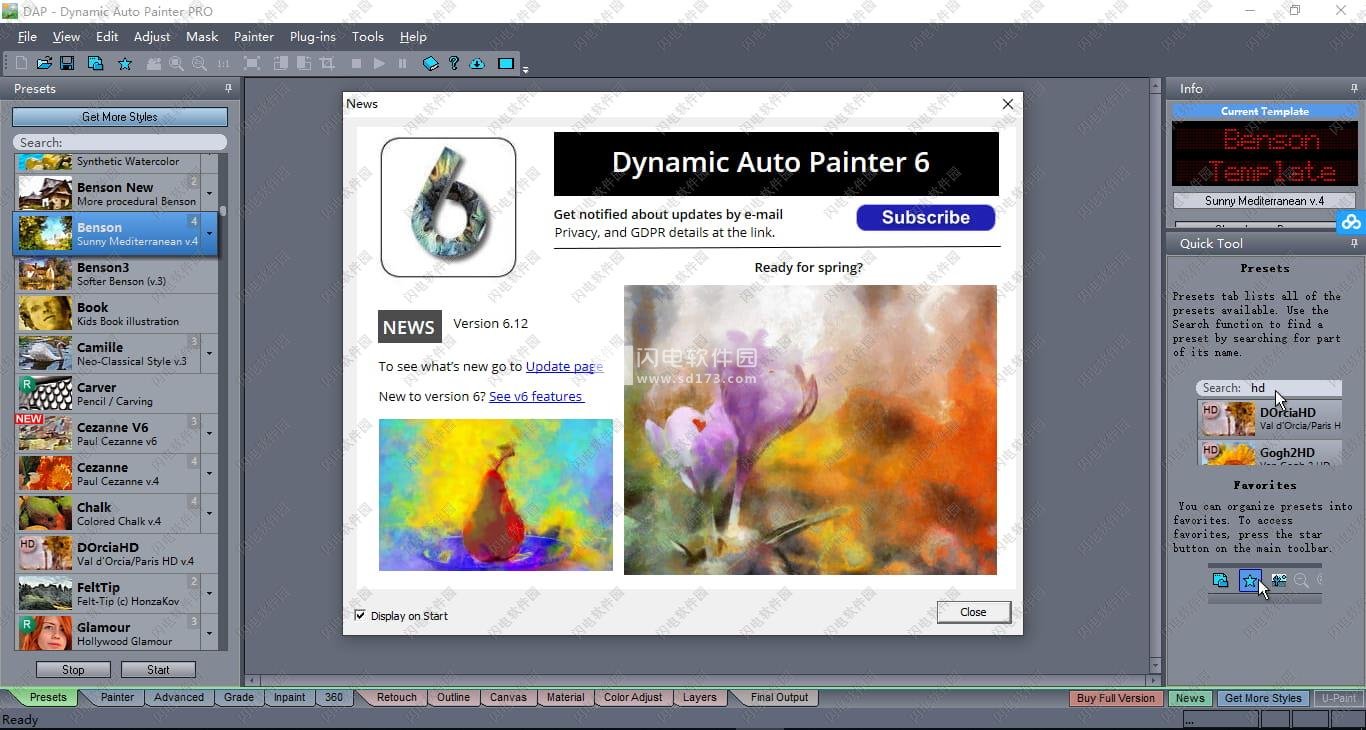
Task: Open the Adjust menu
Action: pos(152,36)
